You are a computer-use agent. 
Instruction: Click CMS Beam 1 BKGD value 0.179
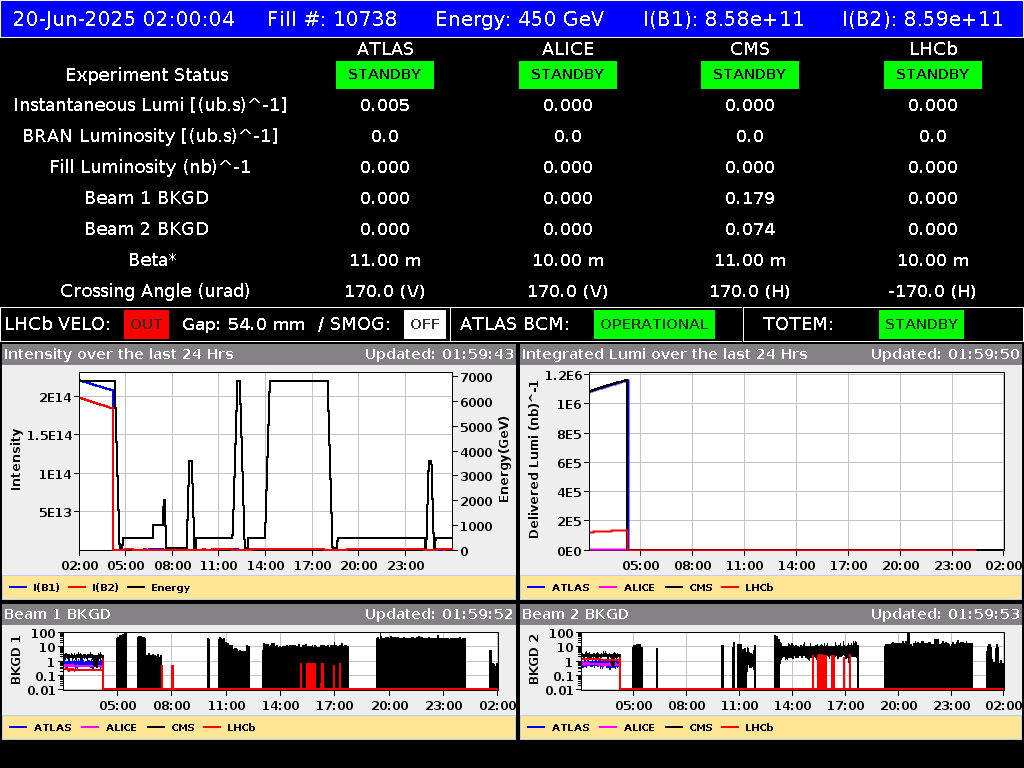pyautogui.click(x=750, y=199)
